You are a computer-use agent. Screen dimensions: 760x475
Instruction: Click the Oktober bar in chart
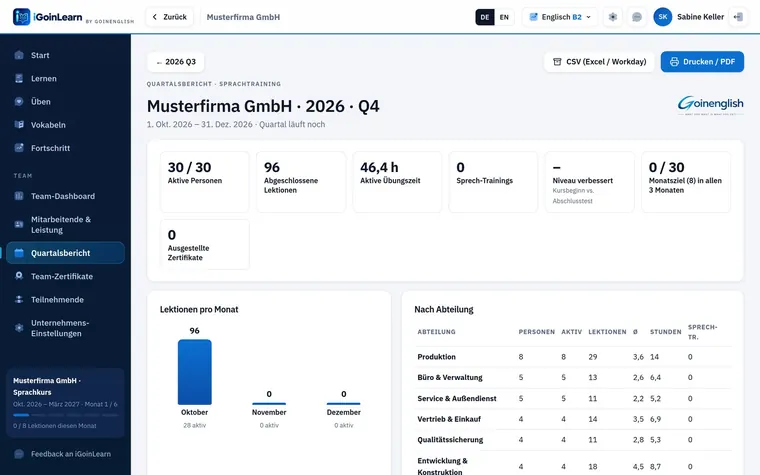pyautogui.click(x=194, y=372)
